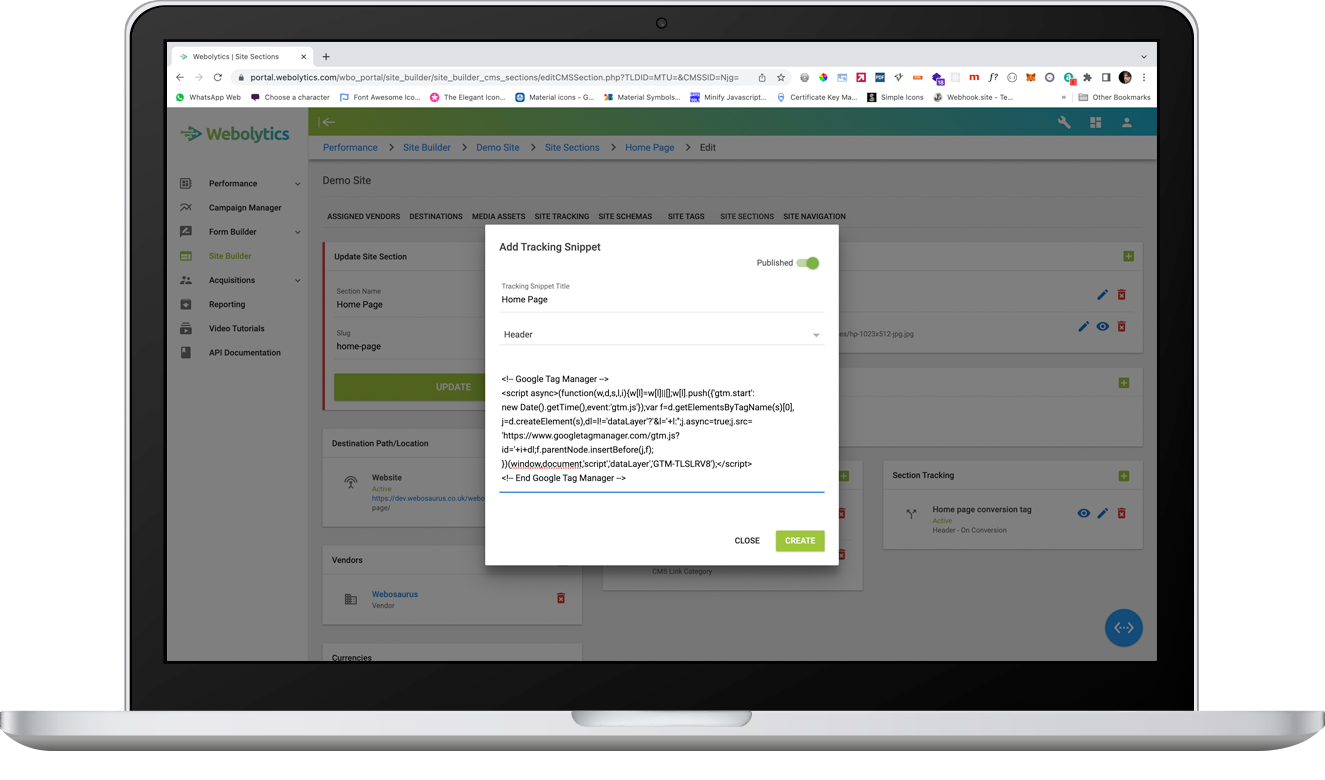Click the Site Builder sidebar icon

186,256
